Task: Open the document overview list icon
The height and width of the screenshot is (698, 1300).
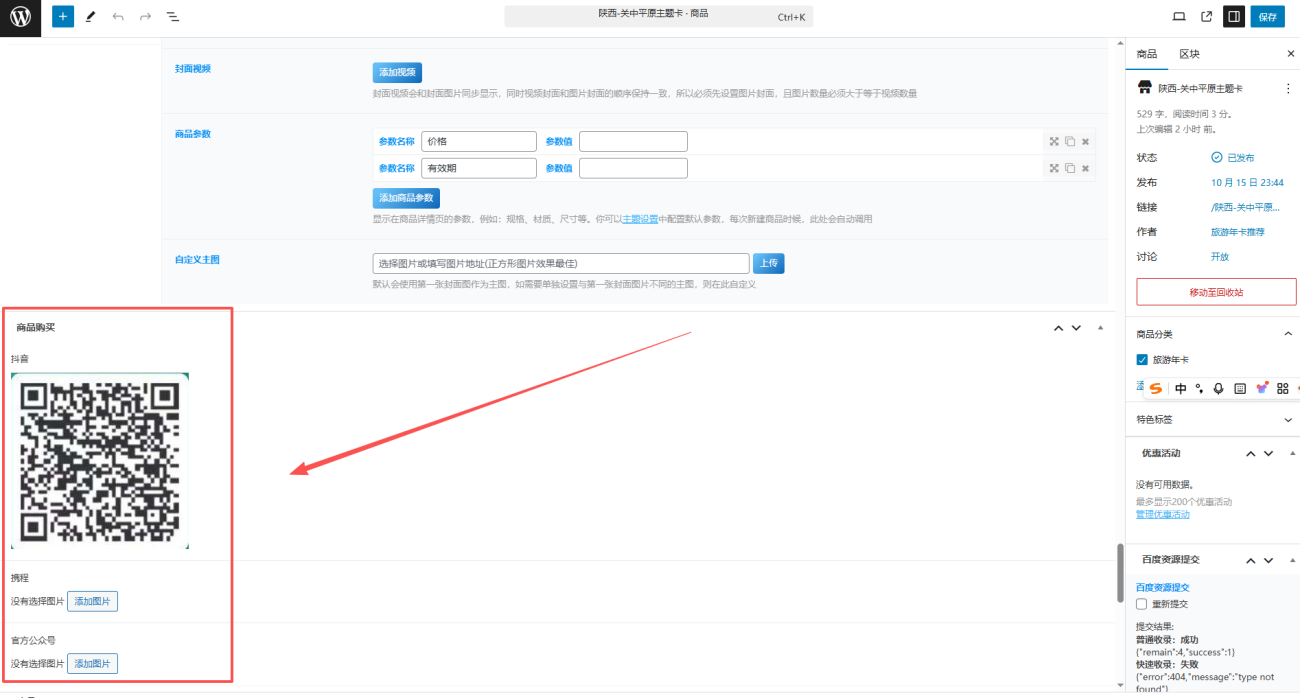Action: click(x=173, y=17)
